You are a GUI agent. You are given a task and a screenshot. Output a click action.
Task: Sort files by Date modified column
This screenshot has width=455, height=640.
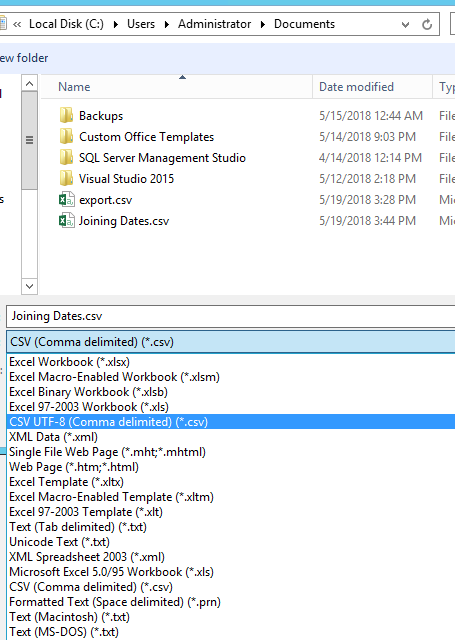coord(372,87)
